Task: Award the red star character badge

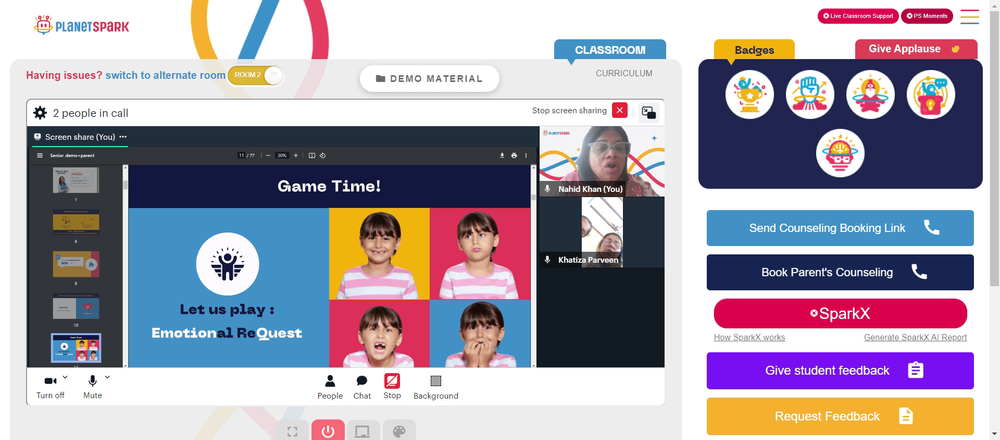Action: [x=870, y=94]
